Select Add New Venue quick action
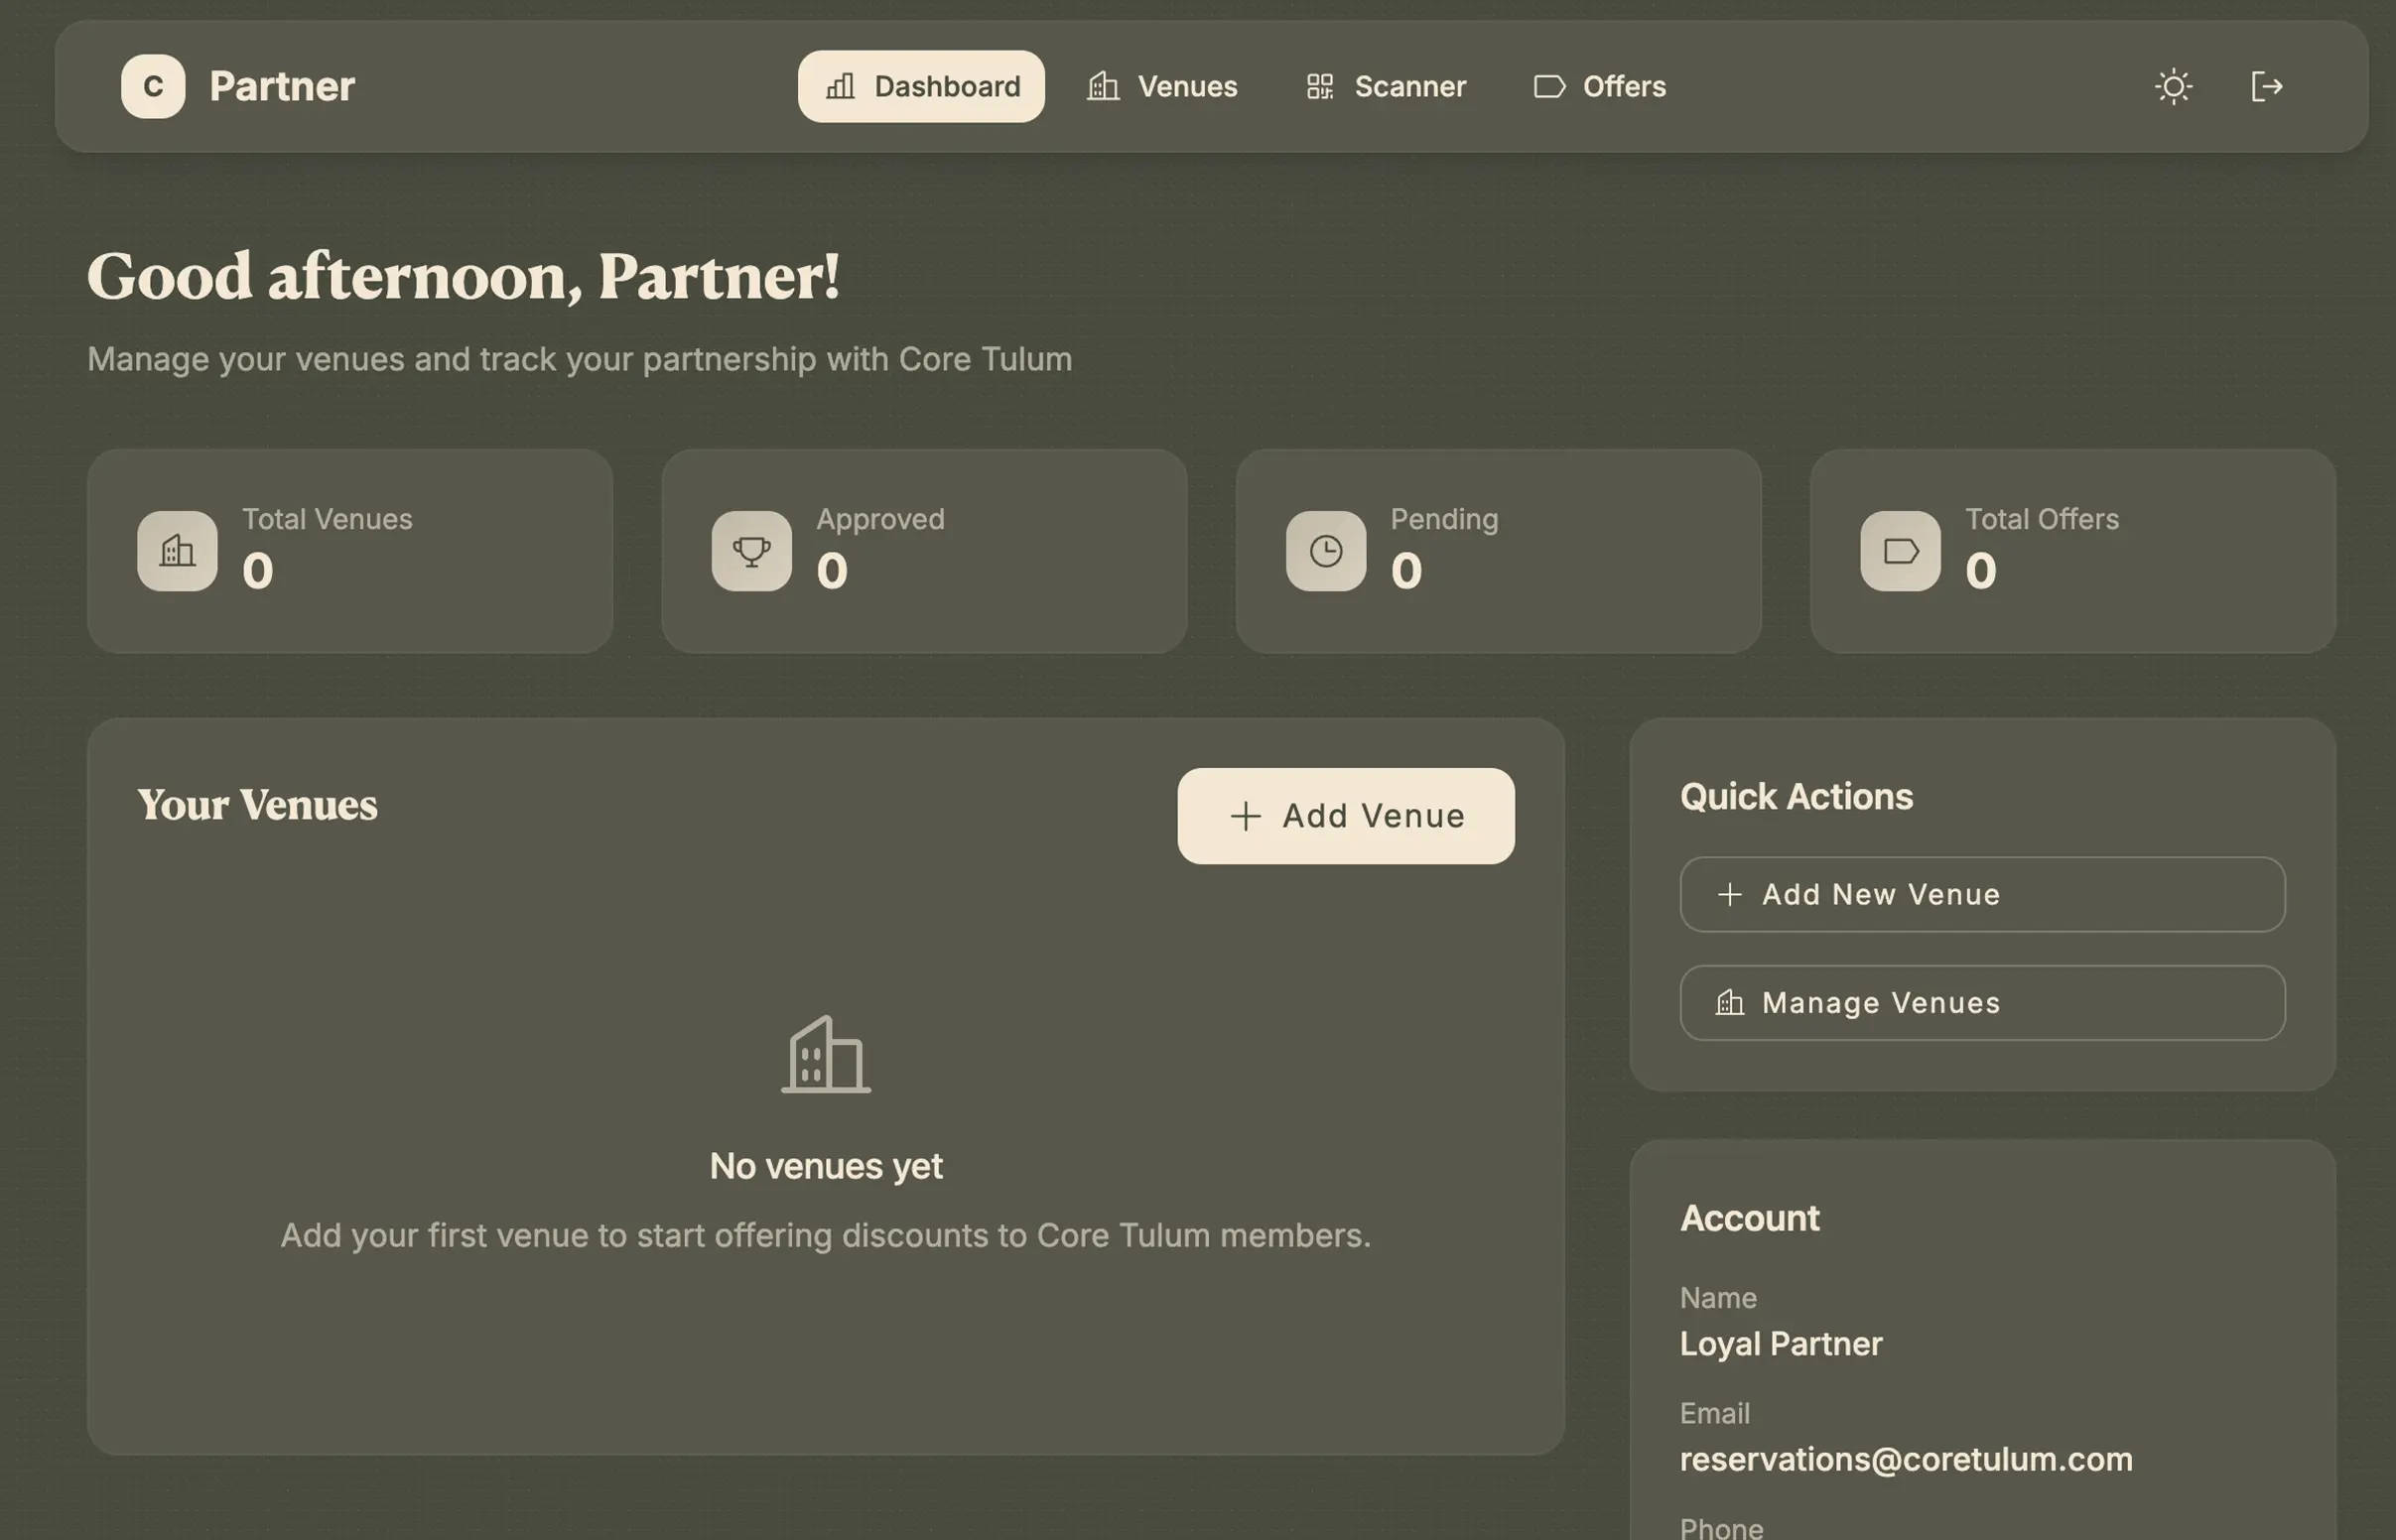The image size is (2396, 1540). pyautogui.click(x=1981, y=894)
